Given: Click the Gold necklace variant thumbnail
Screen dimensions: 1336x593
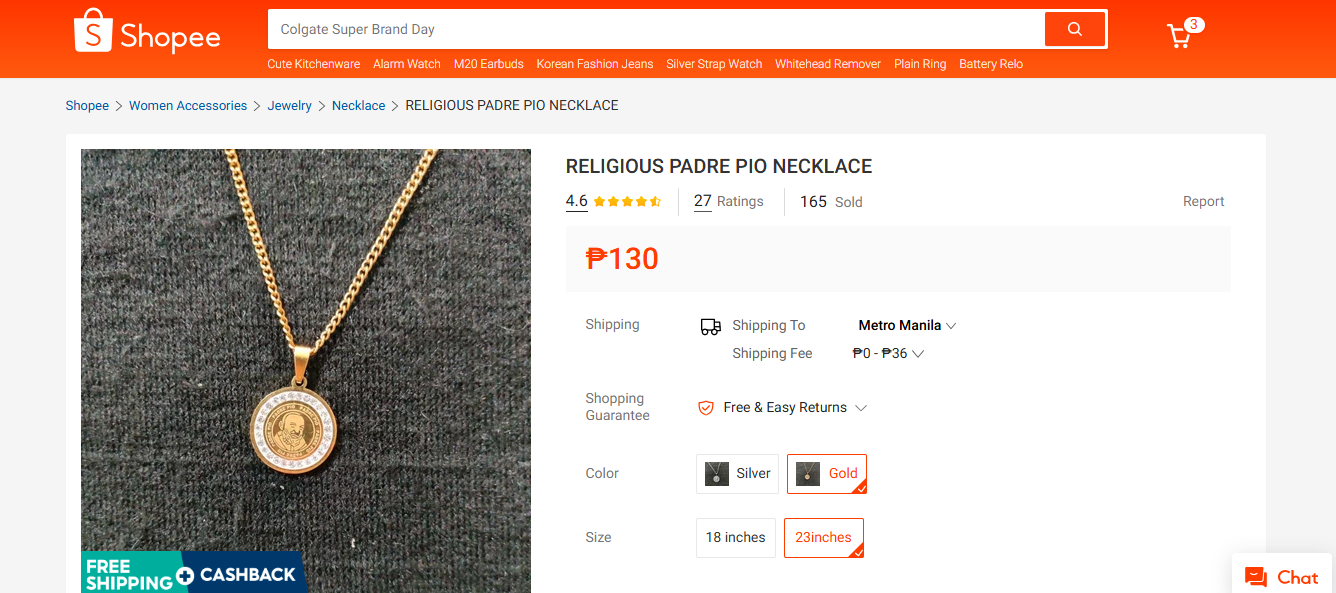Looking at the screenshot, I should [x=806, y=473].
